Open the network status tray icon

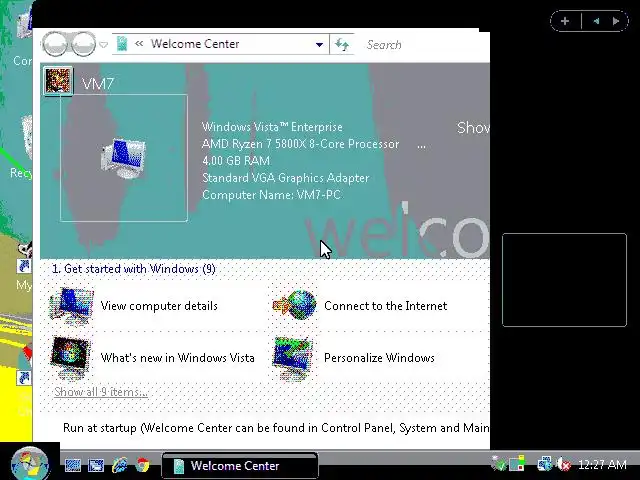tap(544, 464)
